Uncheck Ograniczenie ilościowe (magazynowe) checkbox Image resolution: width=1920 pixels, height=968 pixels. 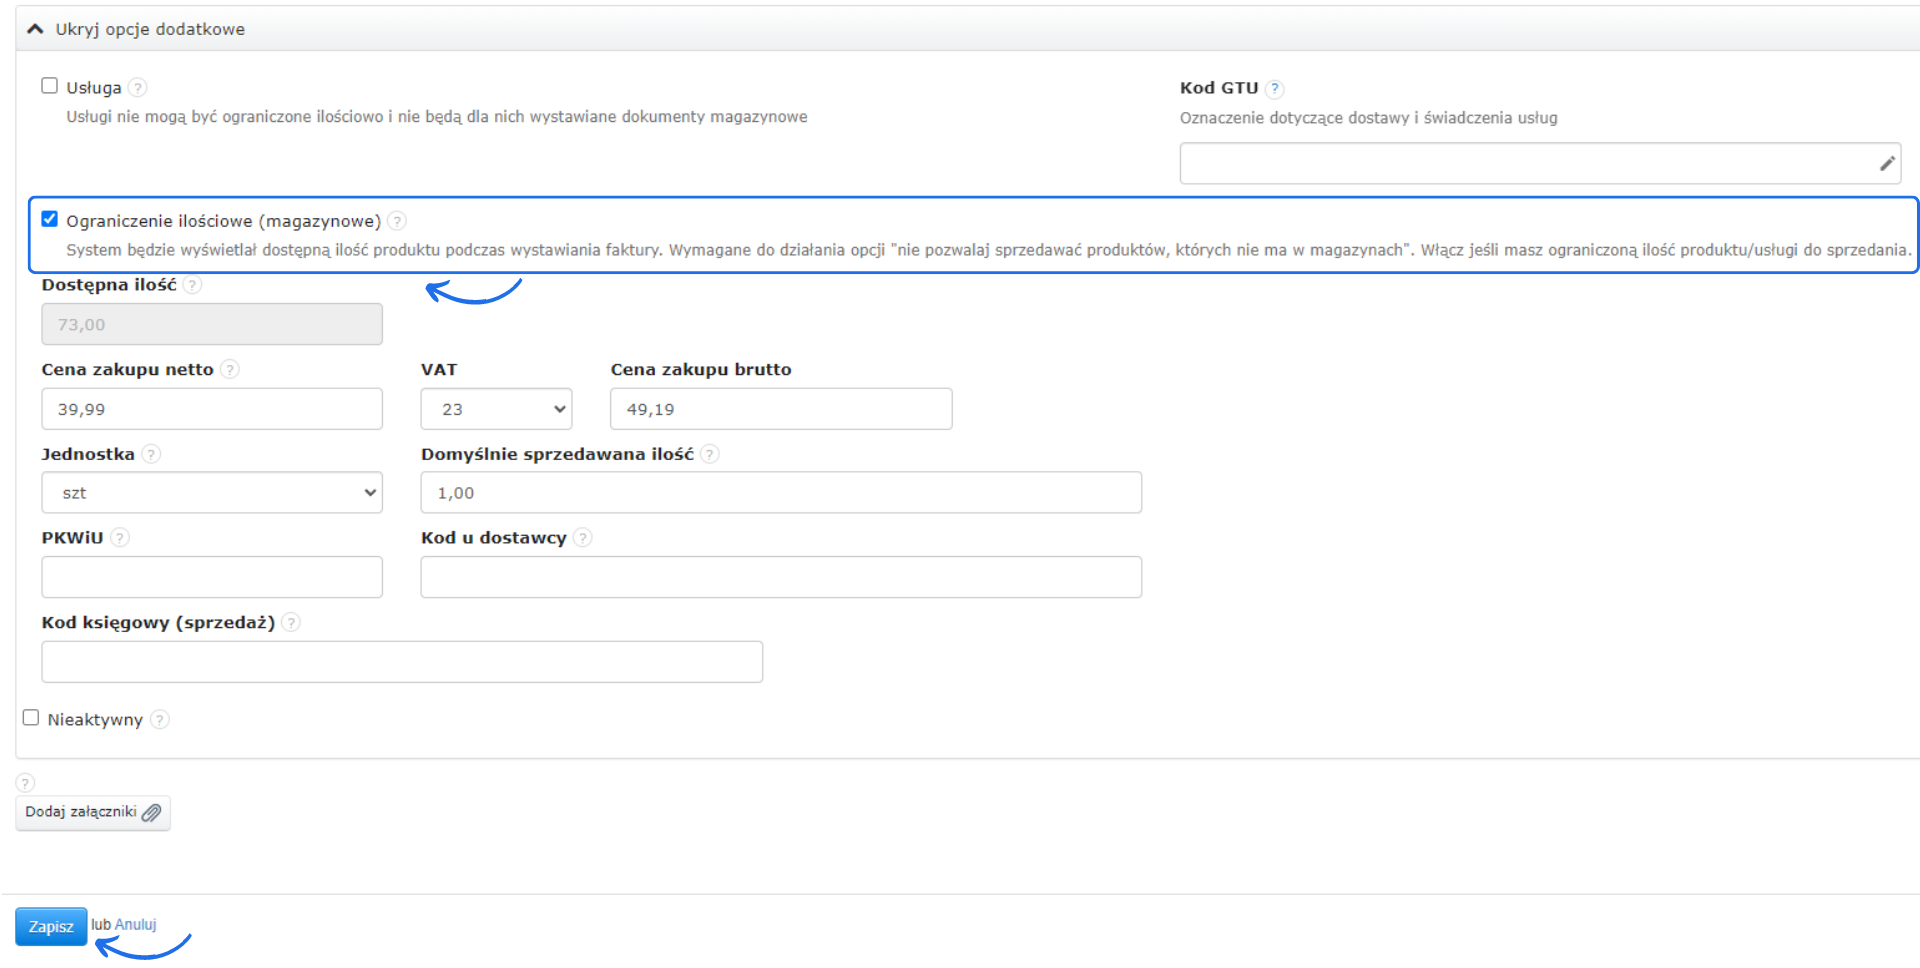(x=50, y=219)
